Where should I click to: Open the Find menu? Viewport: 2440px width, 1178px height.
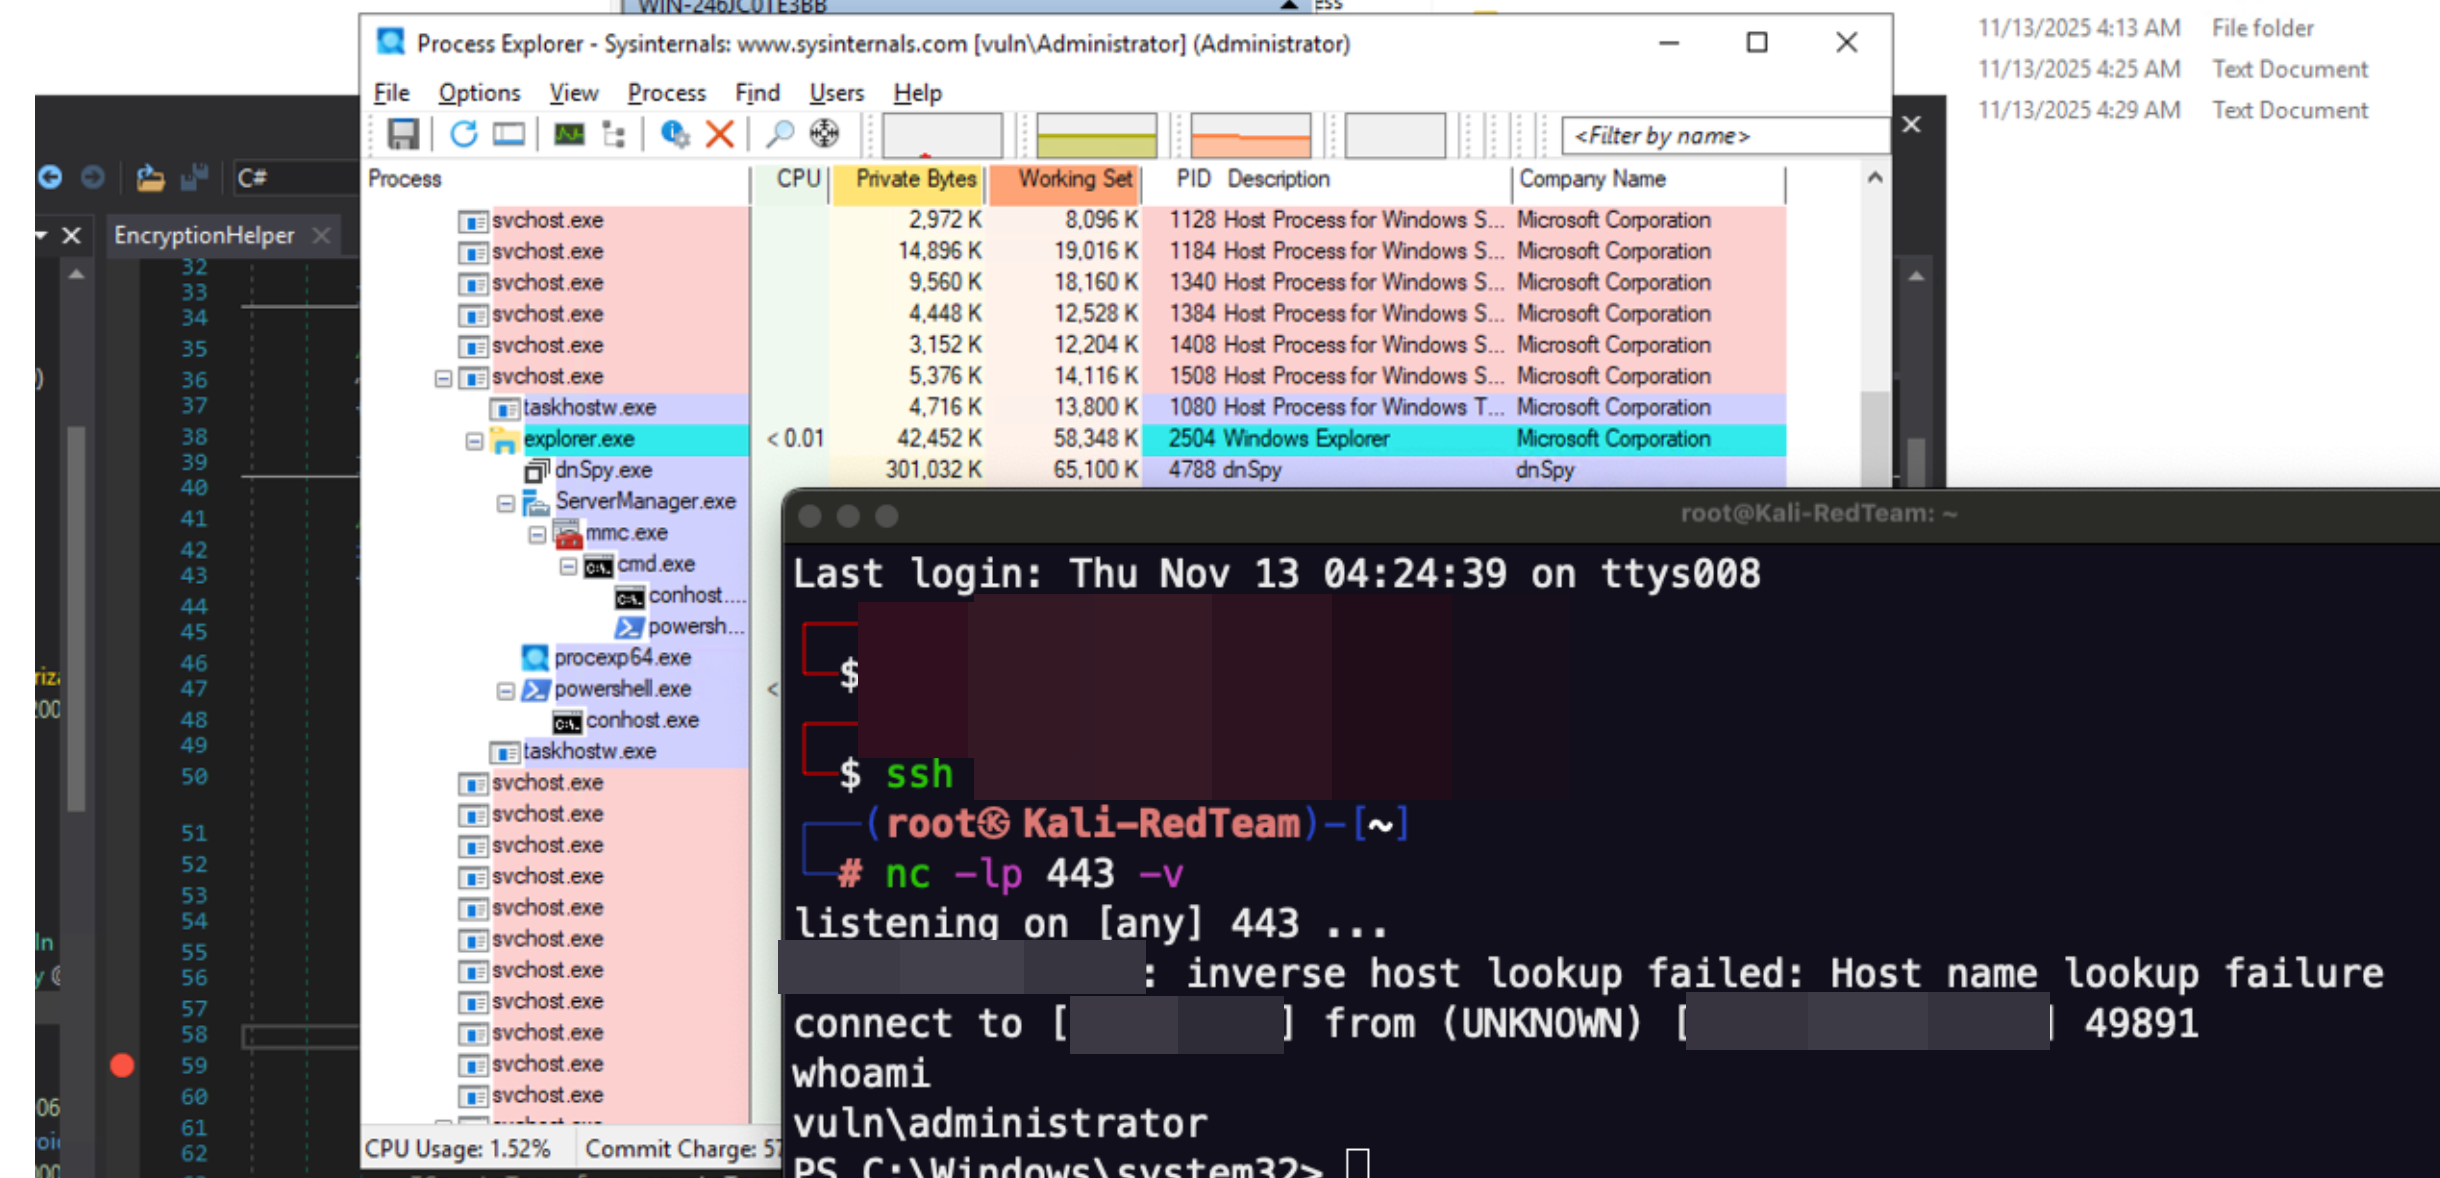pyautogui.click(x=757, y=93)
